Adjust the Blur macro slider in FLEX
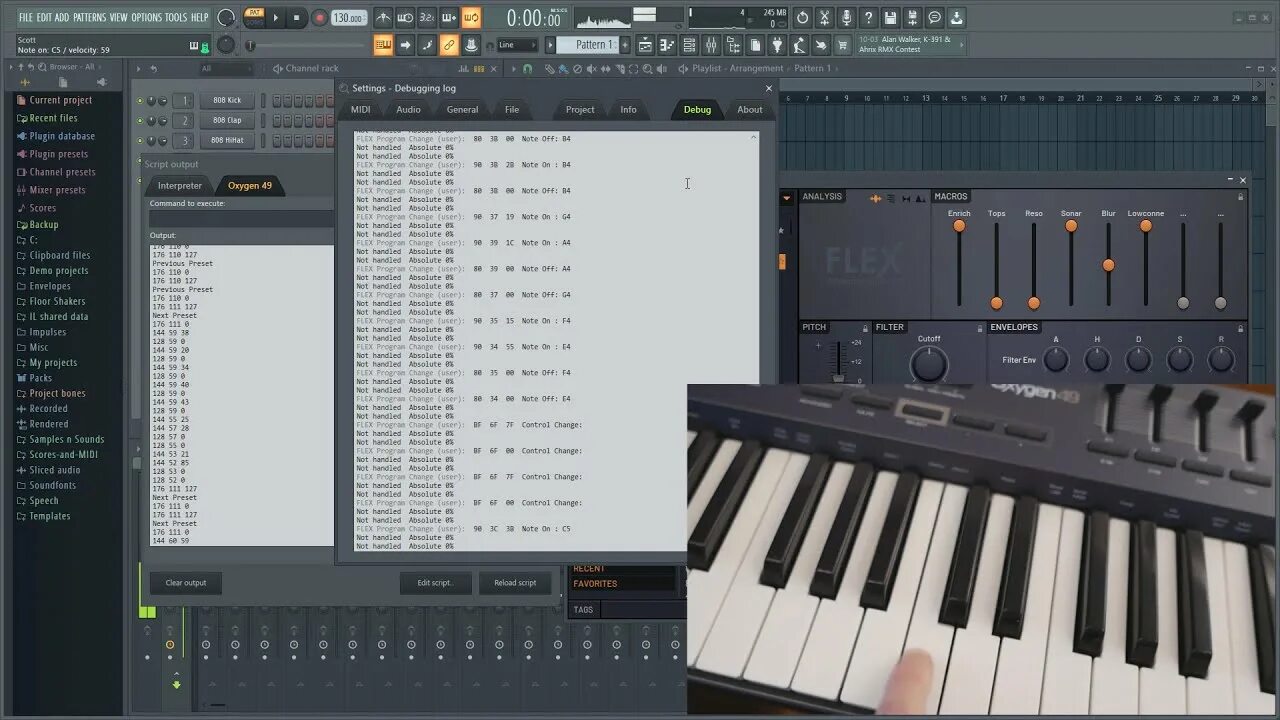 [x=1108, y=265]
